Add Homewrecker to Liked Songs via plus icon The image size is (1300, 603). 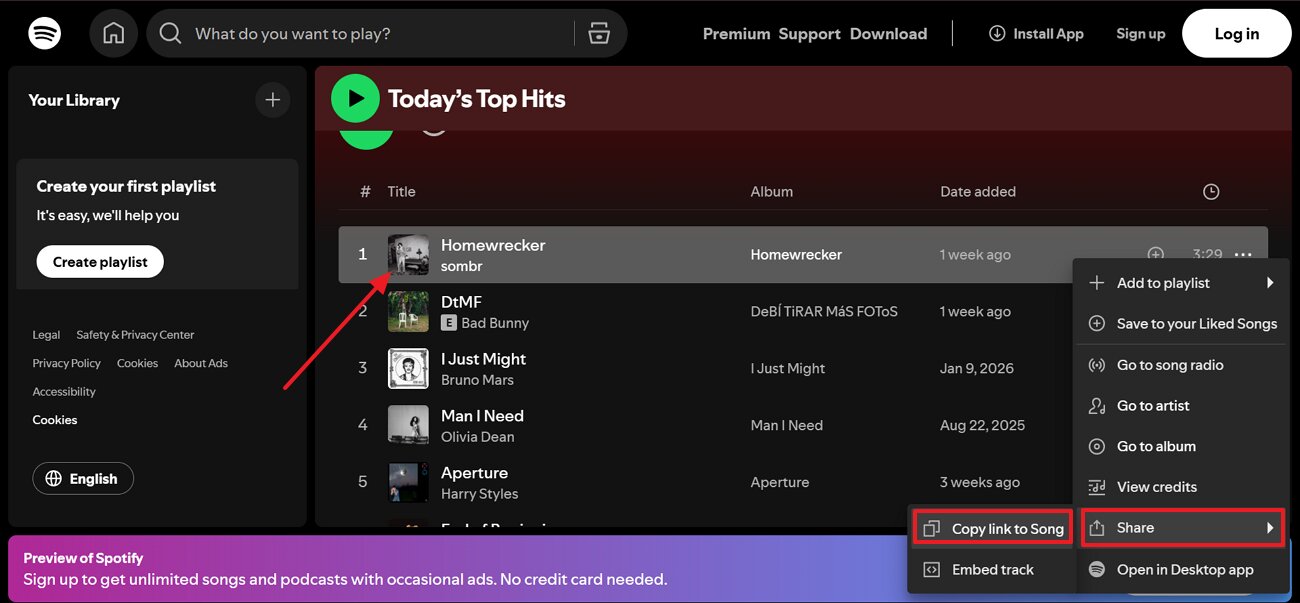(1156, 254)
